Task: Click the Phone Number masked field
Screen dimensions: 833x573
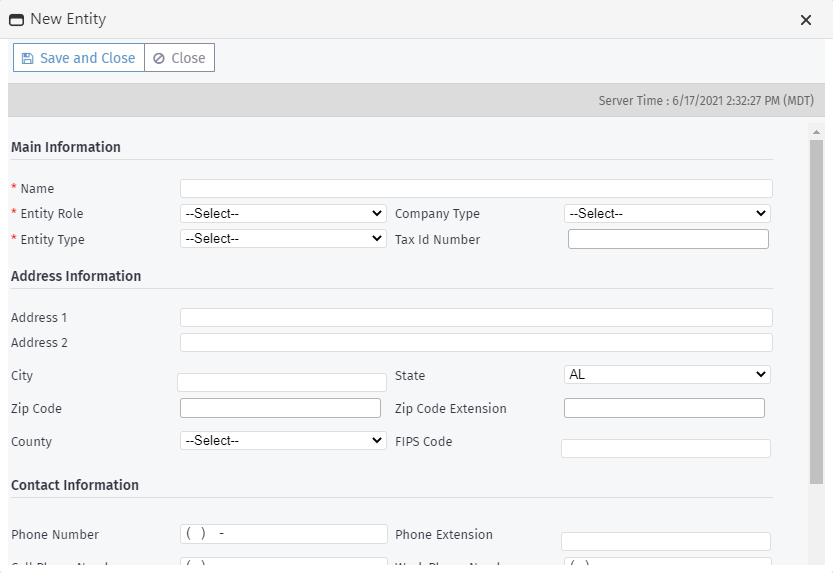Action: (x=283, y=534)
